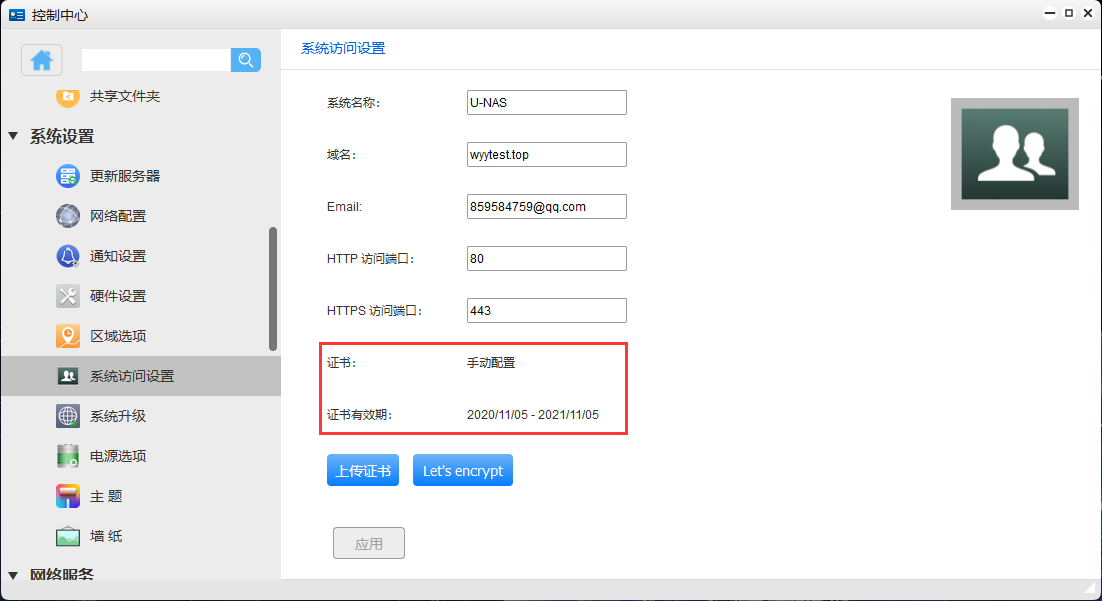Click the 更新服务器 icon
This screenshot has height=601, width=1102.
(x=68, y=176)
